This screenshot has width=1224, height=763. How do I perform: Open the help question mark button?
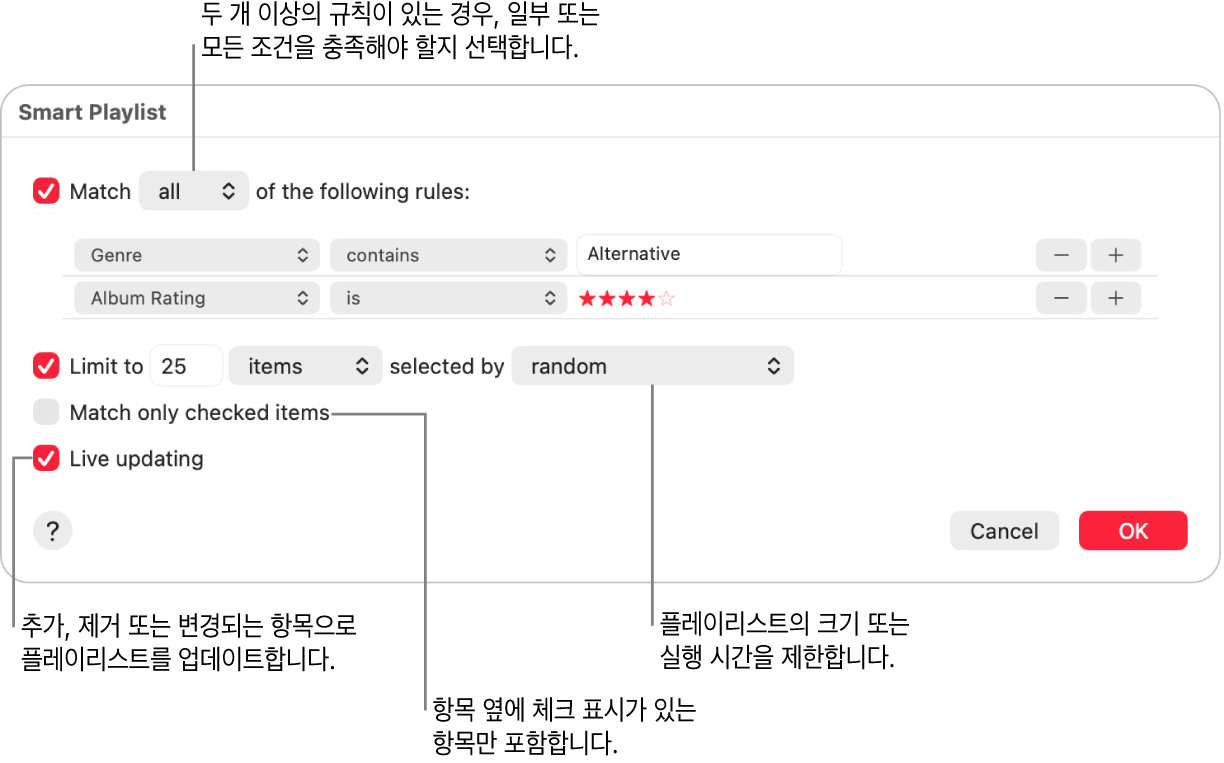pos(53,531)
